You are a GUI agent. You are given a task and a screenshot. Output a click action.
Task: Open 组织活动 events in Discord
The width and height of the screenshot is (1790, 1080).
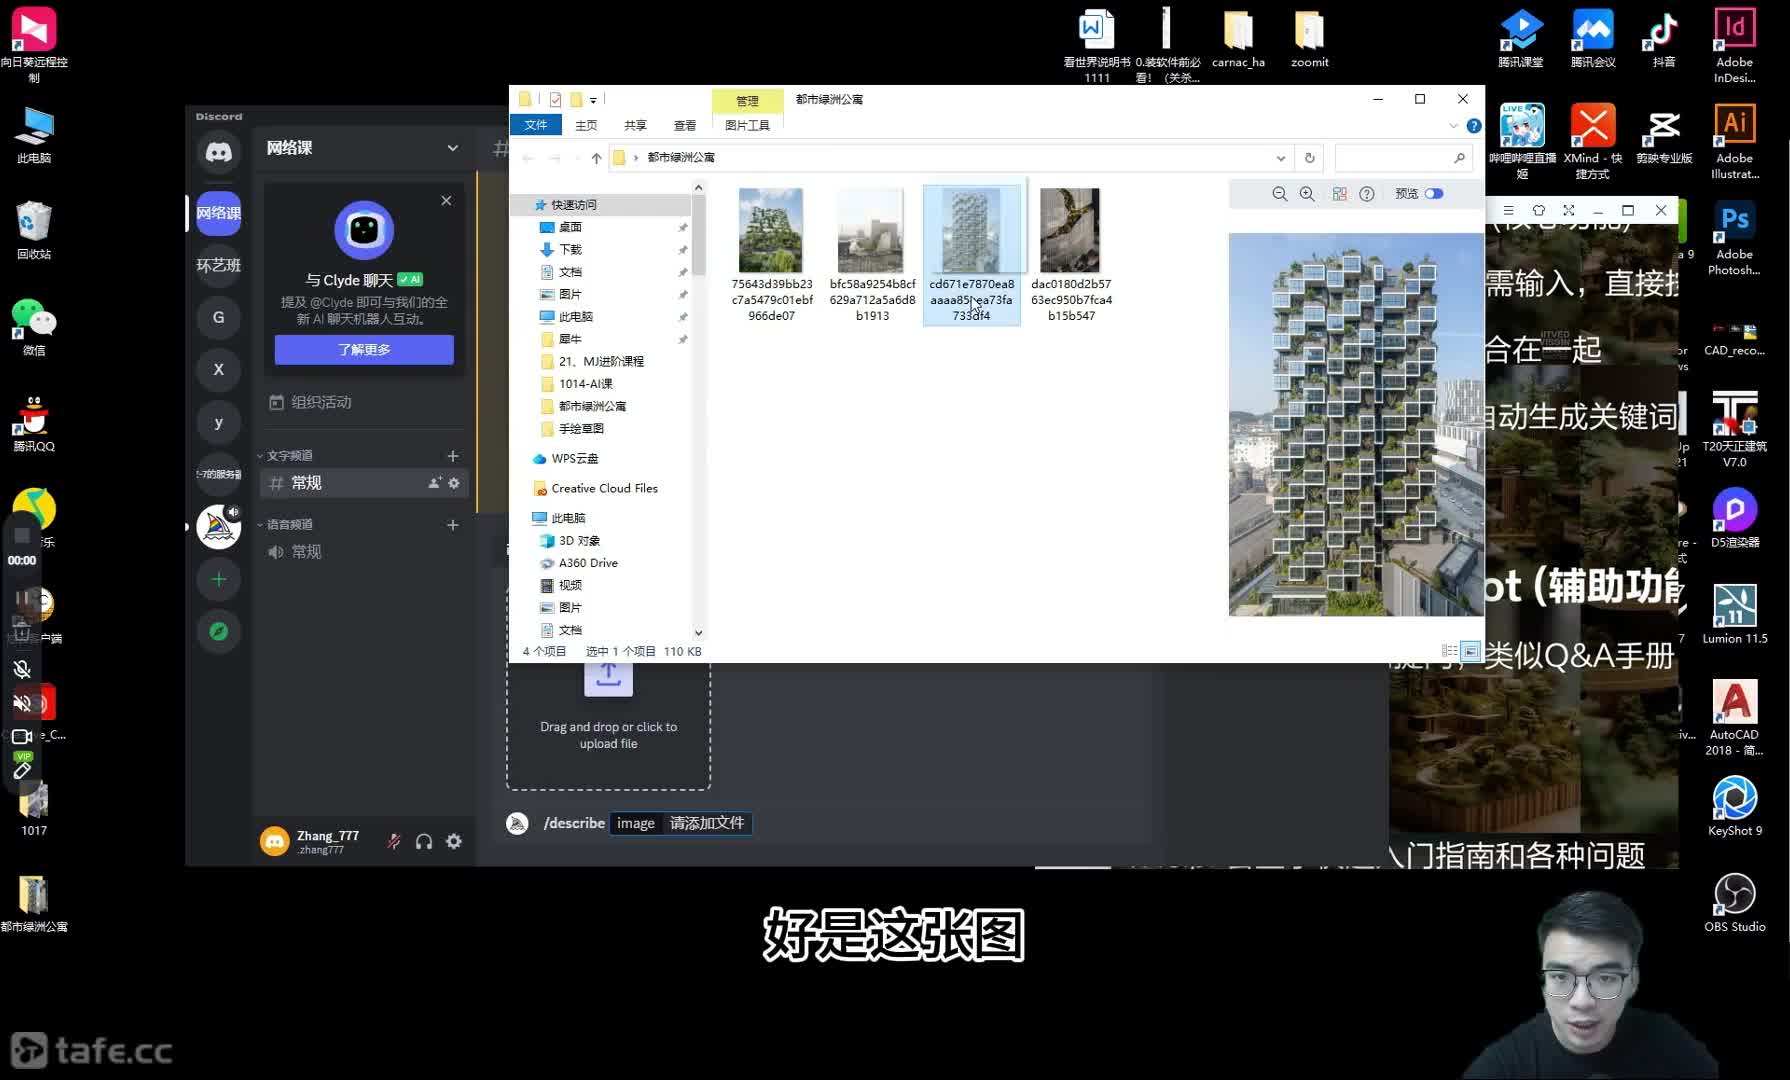310,402
